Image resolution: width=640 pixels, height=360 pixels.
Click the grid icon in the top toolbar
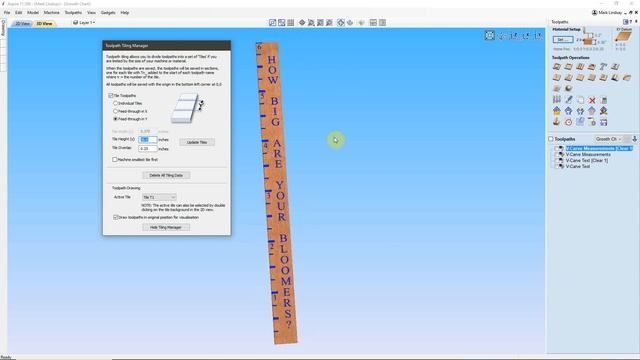pyautogui.click(x=291, y=23)
